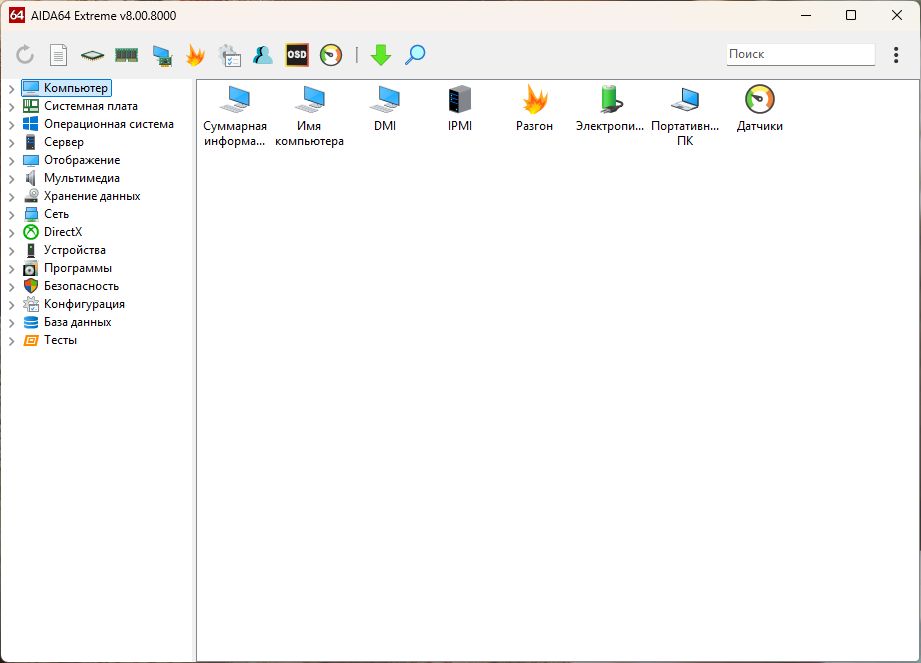The width and height of the screenshot is (921, 663).
Task: Open the DMI icon
Action: [x=385, y=109]
